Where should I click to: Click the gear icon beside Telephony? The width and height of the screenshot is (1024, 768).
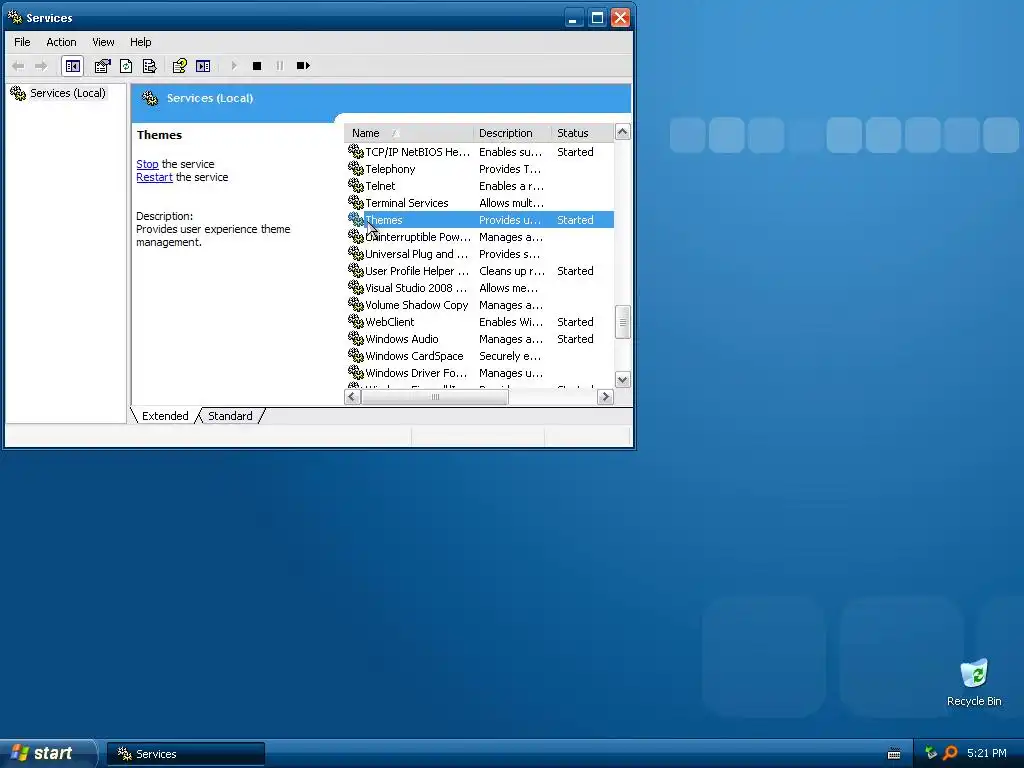[x=356, y=168]
